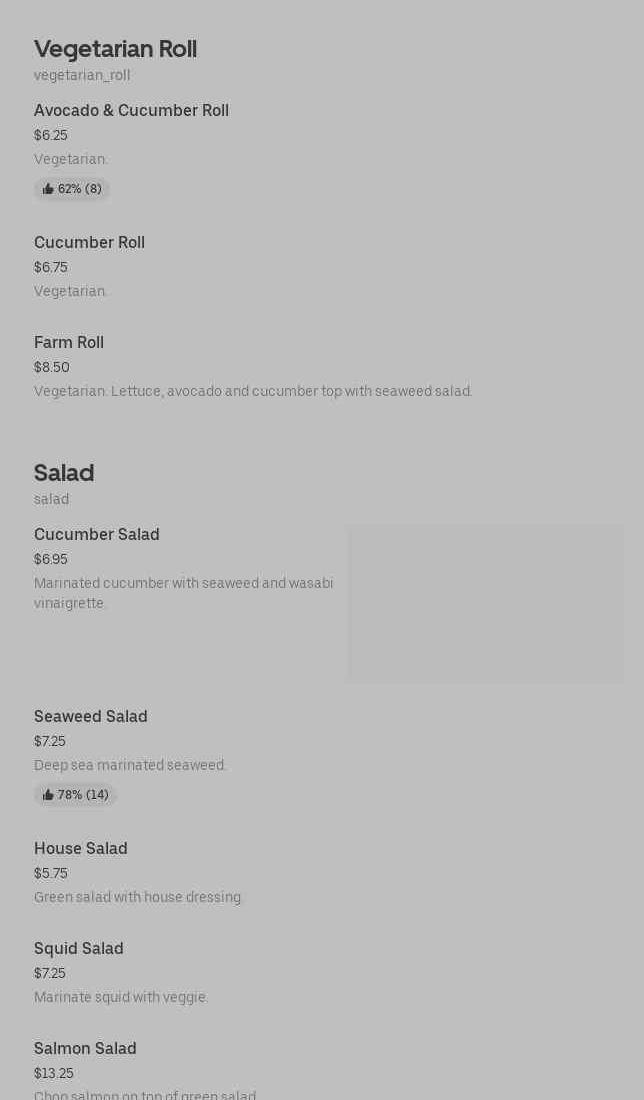This screenshot has width=644, height=1100.
Task: Click the Vegetarian Roll section heading
Action: 115,49
